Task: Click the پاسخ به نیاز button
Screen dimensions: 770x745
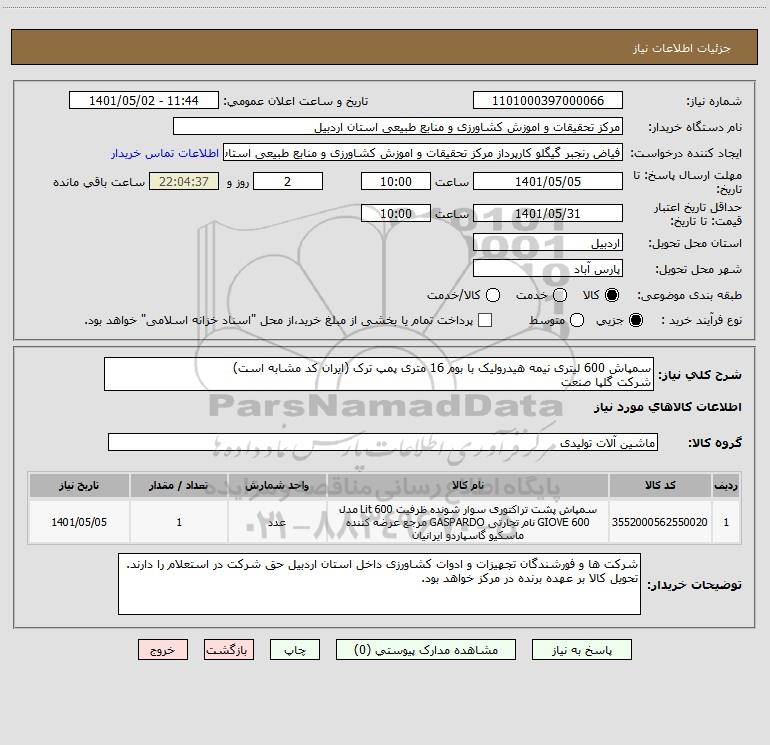Action: (x=581, y=650)
